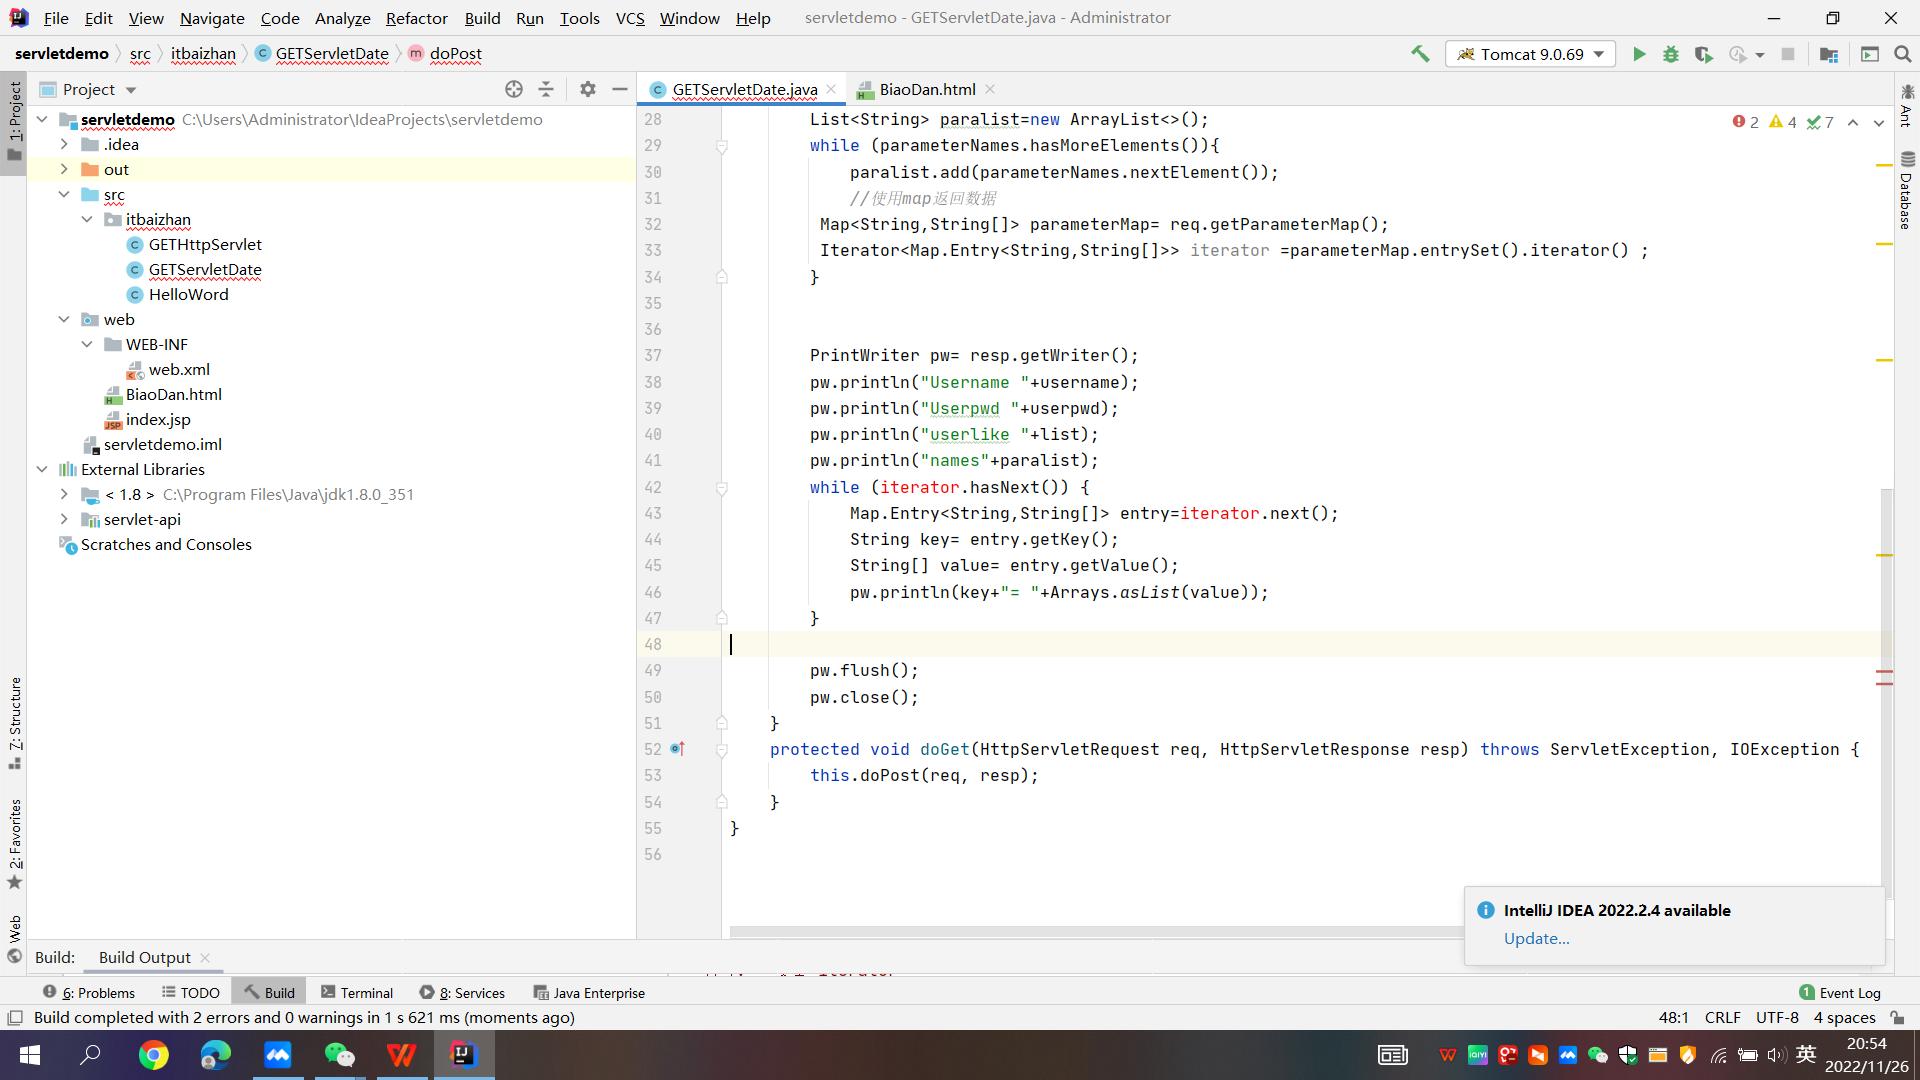Toggle tool window bars at status bar corner
Viewport: 1920px width, 1080px height.
15,1017
